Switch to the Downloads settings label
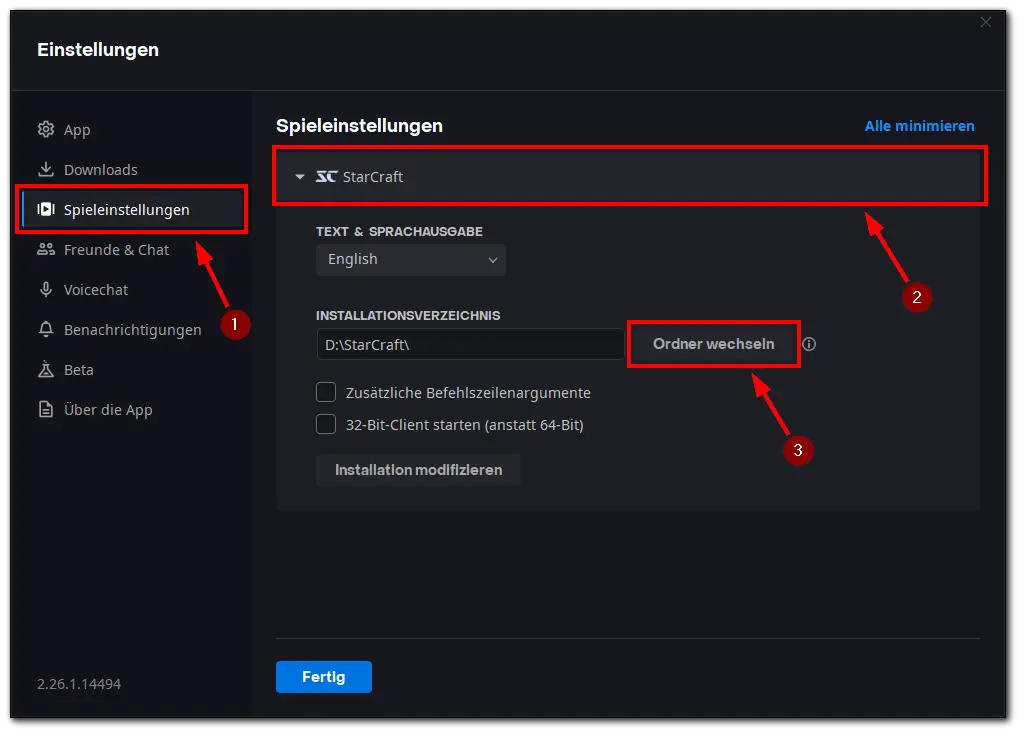Viewport: 1024px width, 736px height. click(x=101, y=170)
